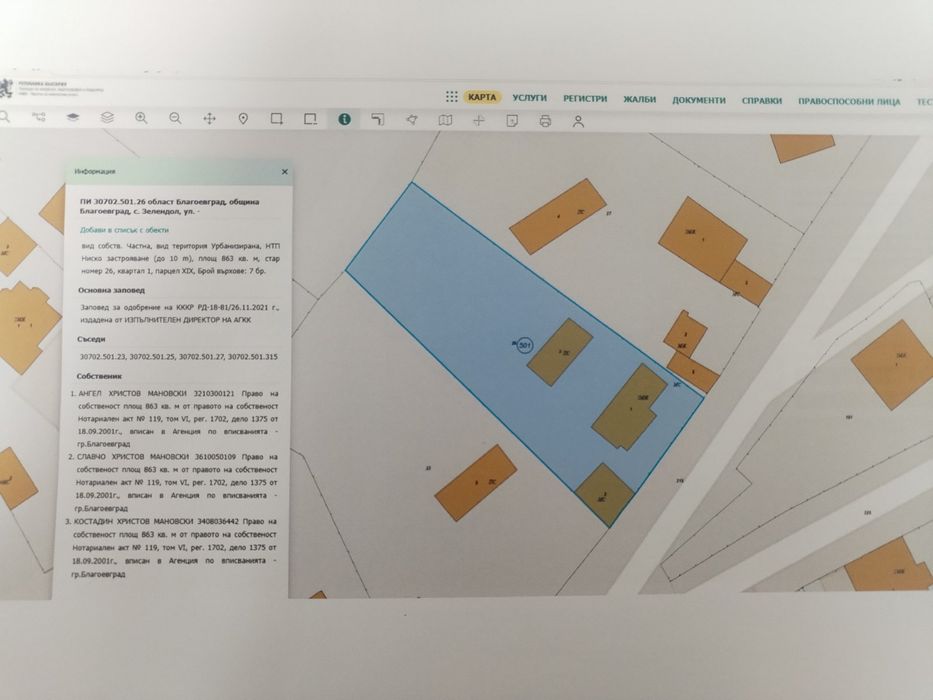Open the apps grid menu icon
The width and height of the screenshot is (933, 700).
coord(452,96)
